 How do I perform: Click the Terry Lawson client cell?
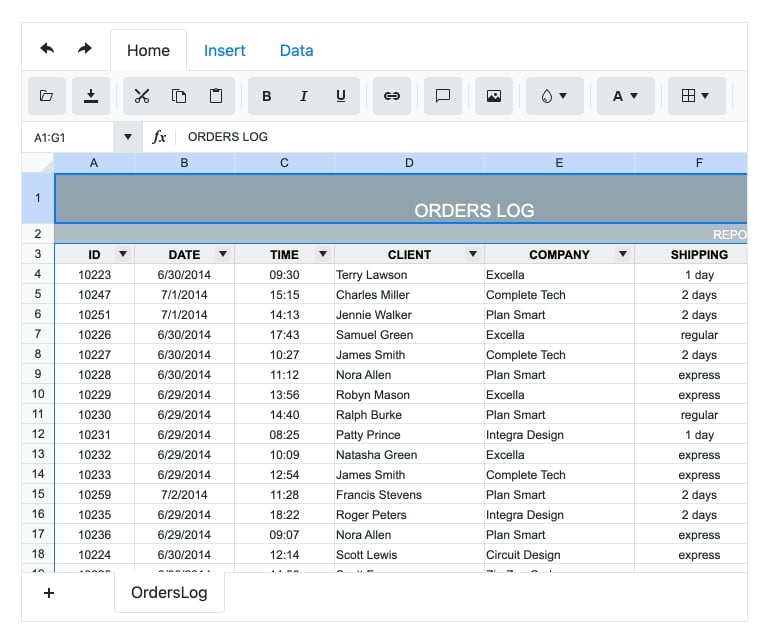[x=409, y=275]
